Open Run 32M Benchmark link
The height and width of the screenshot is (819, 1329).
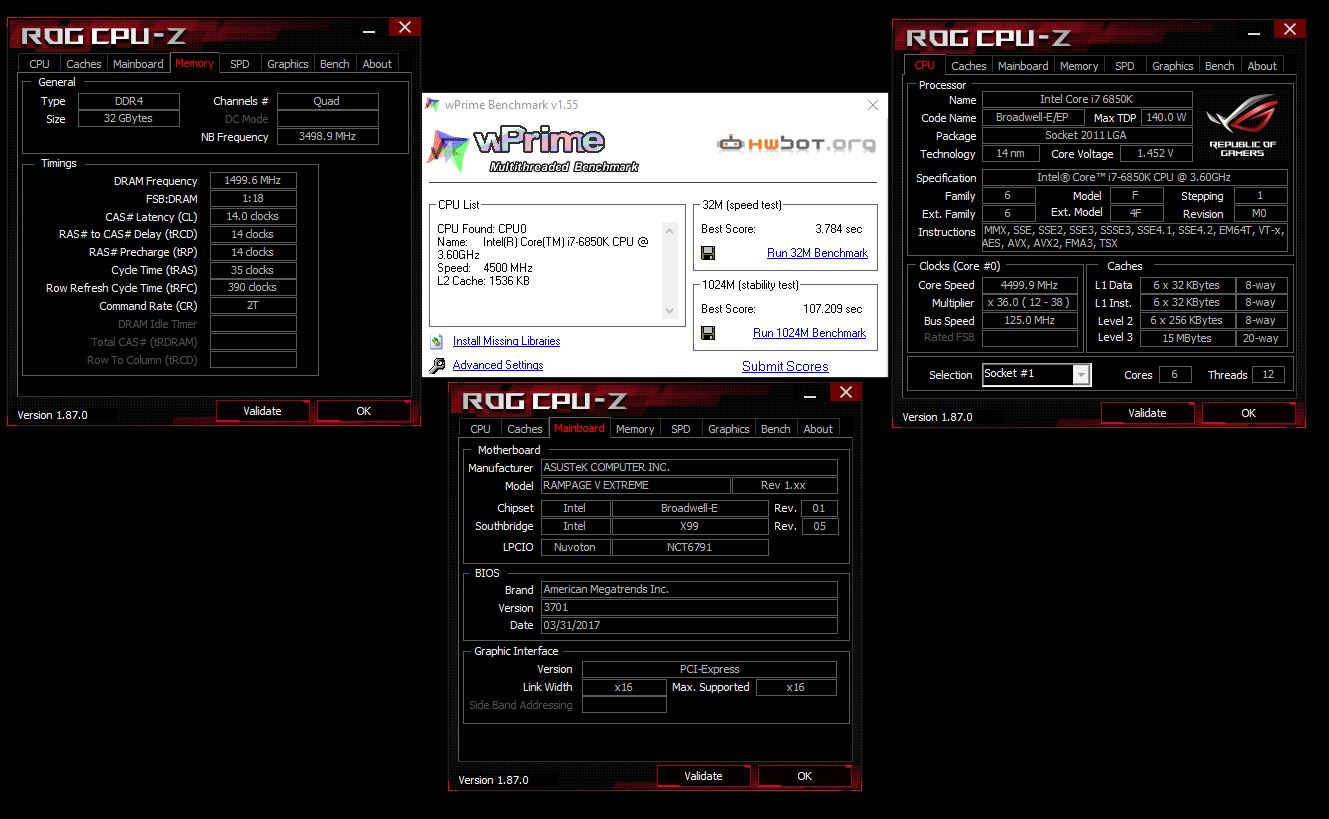(x=817, y=253)
